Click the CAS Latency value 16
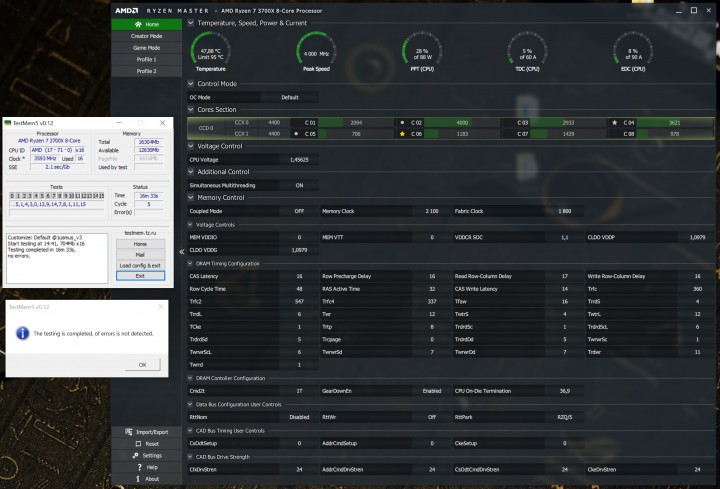This screenshot has width=720, height=489. (x=299, y=276)
